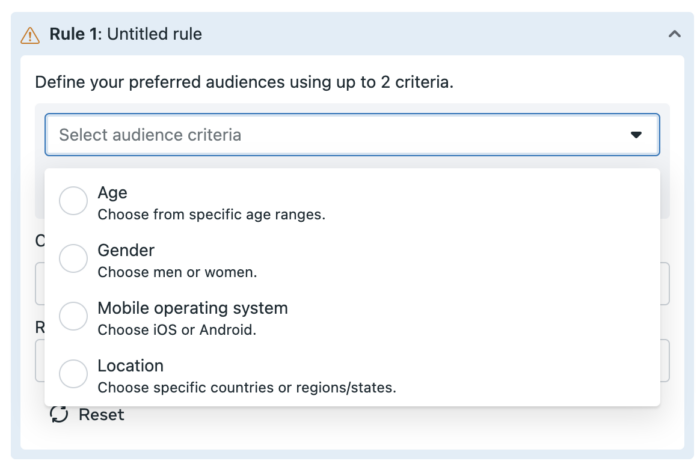Collapse Rule 1 with the chevron up arrow
700x464 pixels.
[675, 34]
